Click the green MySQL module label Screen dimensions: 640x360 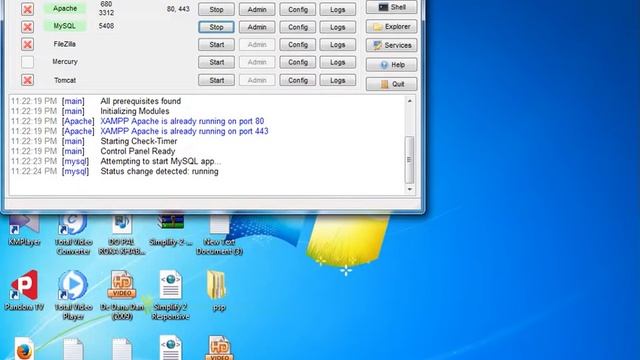pos(65,26)
